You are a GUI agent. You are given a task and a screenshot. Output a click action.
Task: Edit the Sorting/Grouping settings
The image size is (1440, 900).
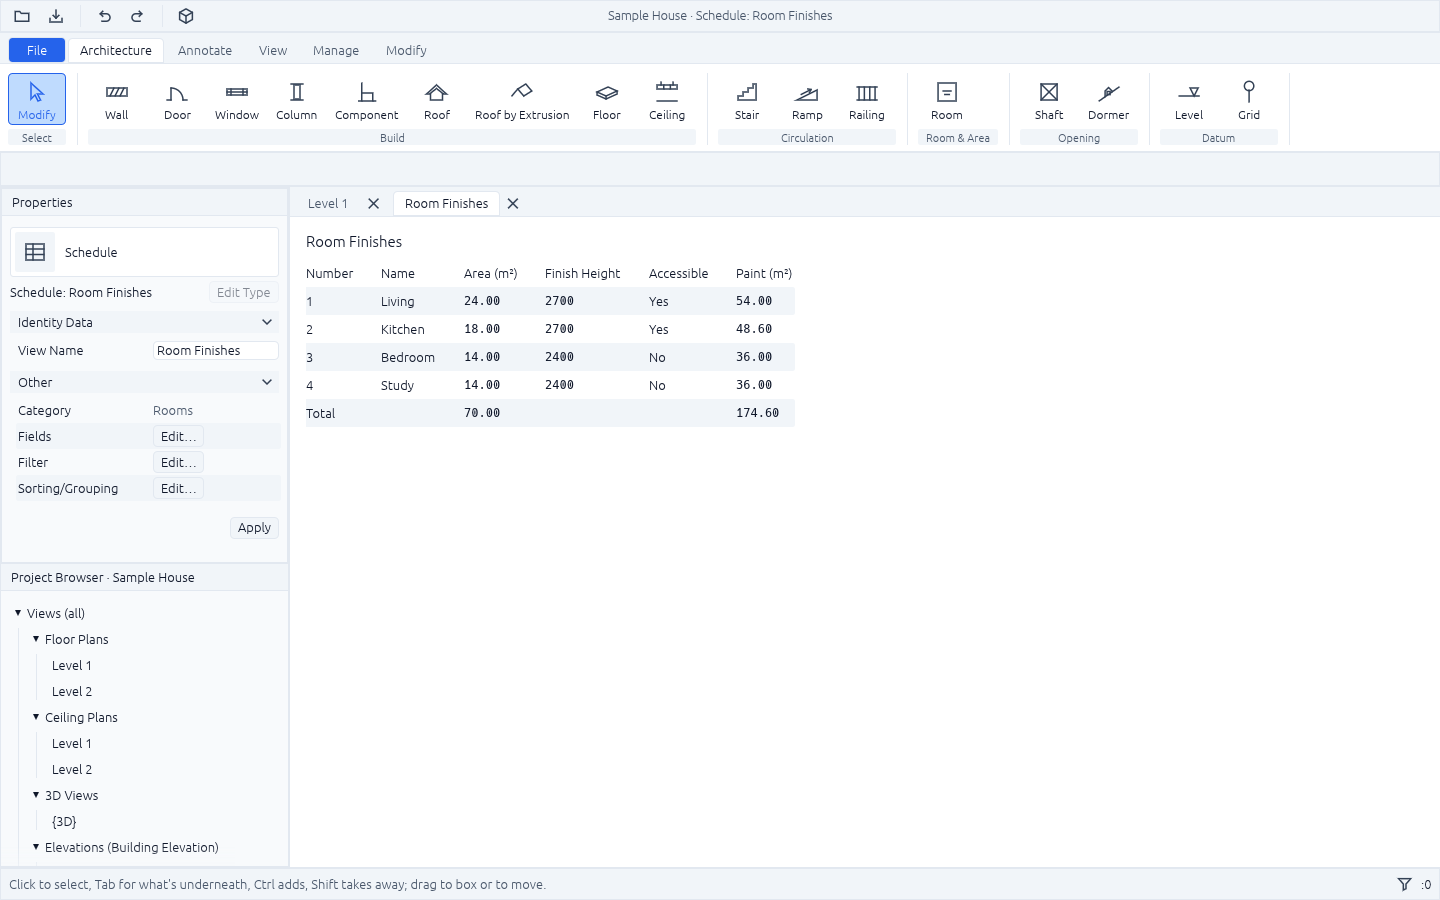pyautogui.click(x=178, y=488)
